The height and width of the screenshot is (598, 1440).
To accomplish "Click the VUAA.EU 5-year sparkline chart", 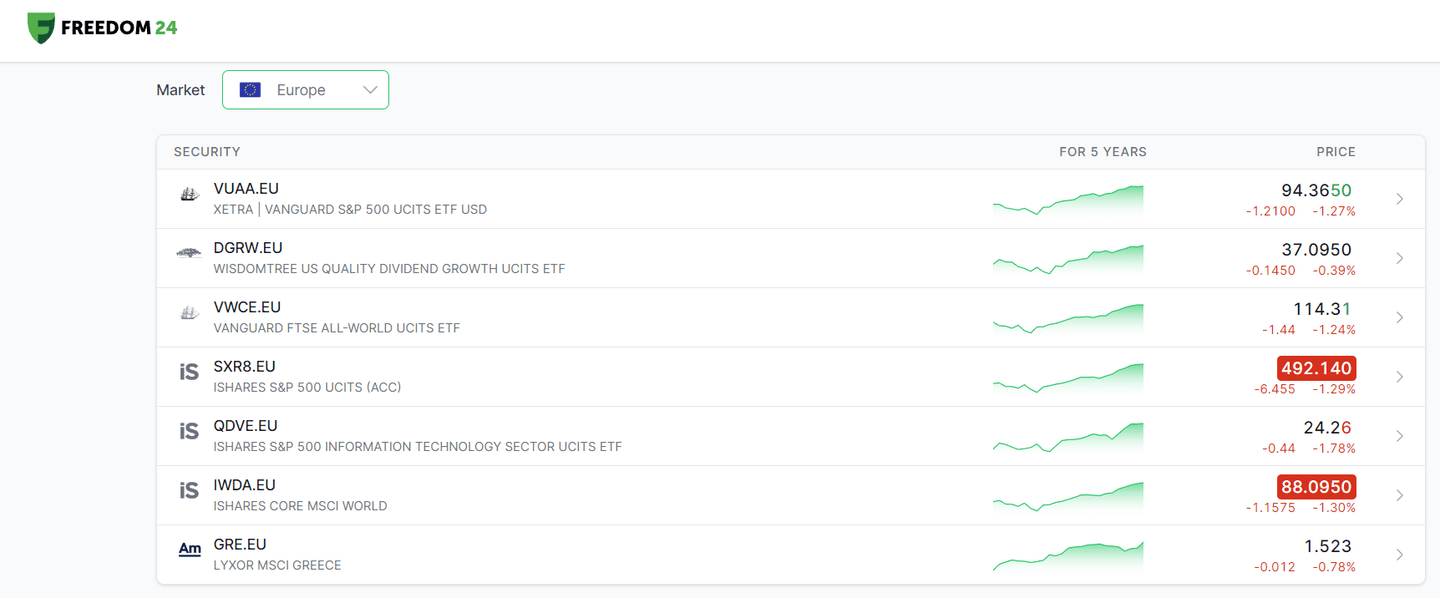I will pyautogui.click(x=1068, y=199).
